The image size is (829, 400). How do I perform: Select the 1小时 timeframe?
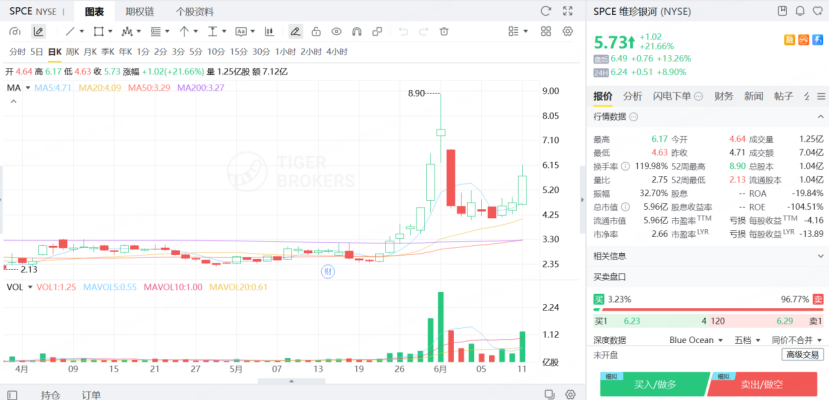tap(285, 52)
